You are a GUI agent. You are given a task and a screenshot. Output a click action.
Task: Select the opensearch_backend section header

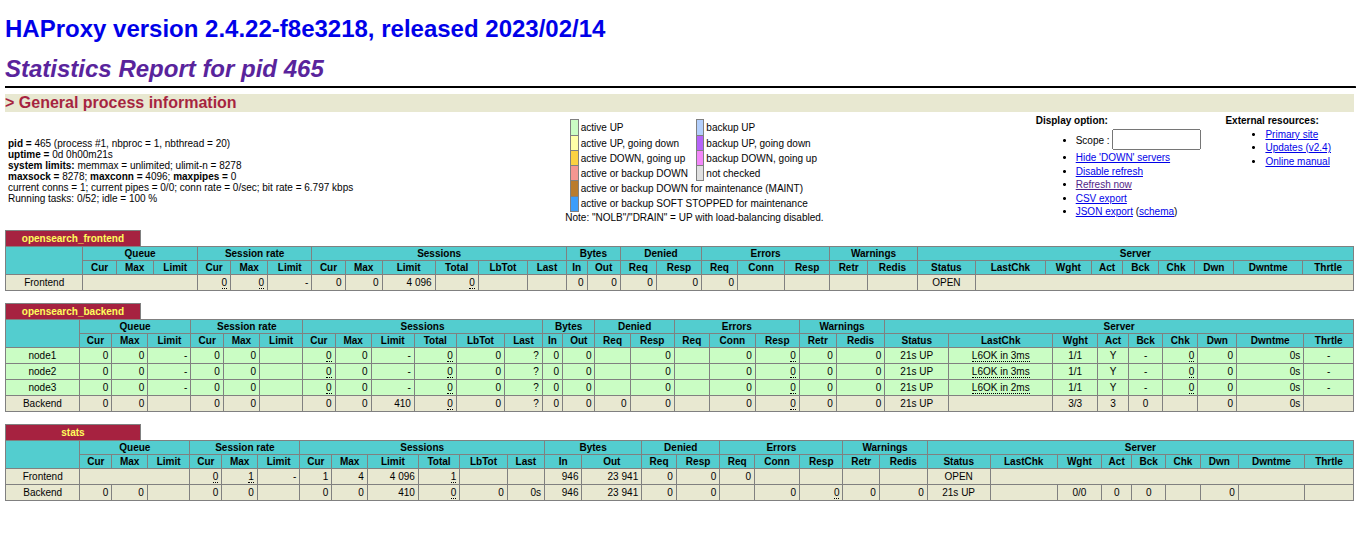pos(73,311)
